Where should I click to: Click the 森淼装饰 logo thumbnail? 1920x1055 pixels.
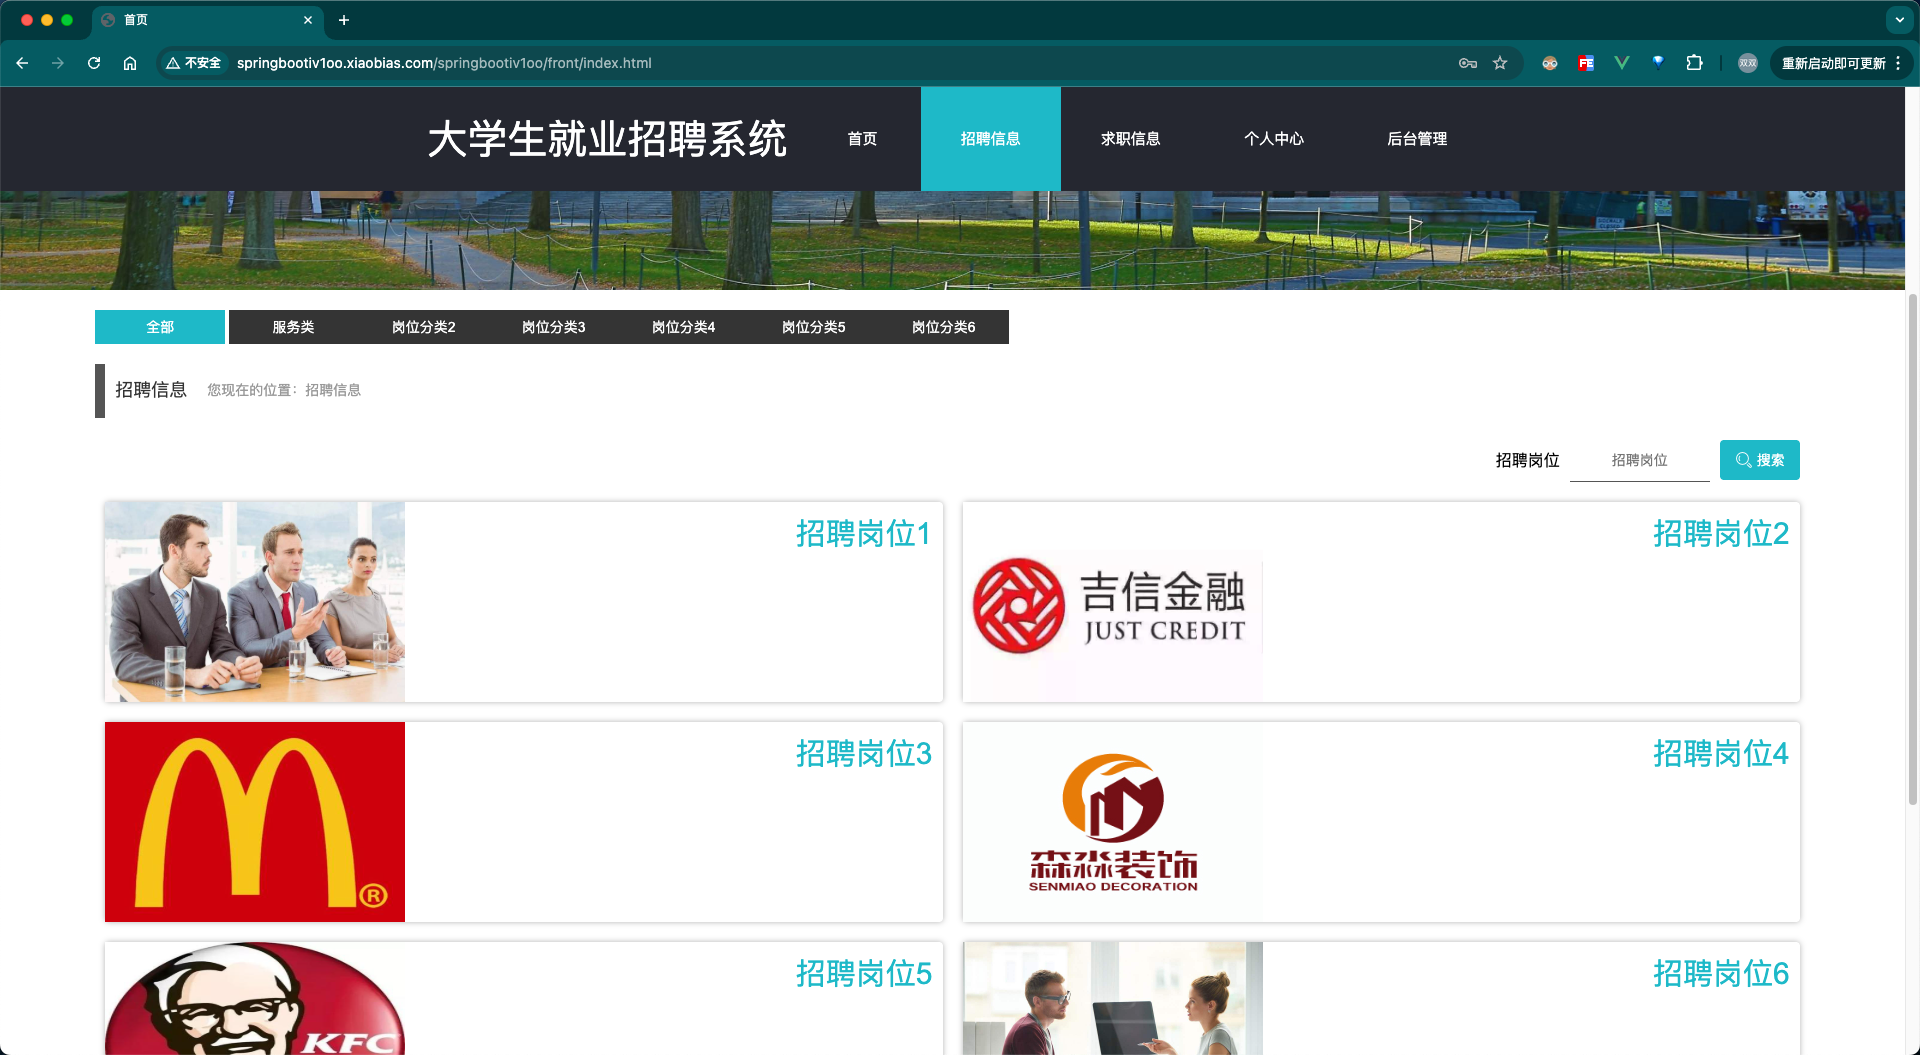[1113, 822]
